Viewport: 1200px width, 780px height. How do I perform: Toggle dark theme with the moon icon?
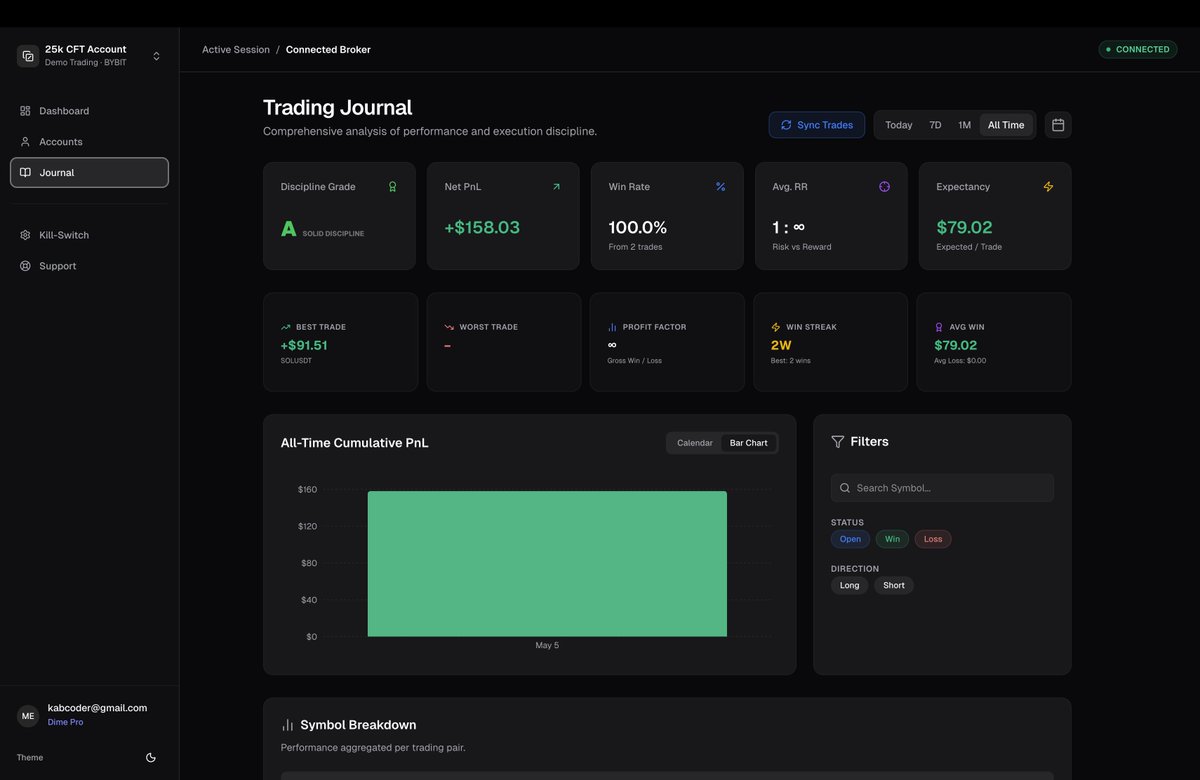tap(151, 758)
